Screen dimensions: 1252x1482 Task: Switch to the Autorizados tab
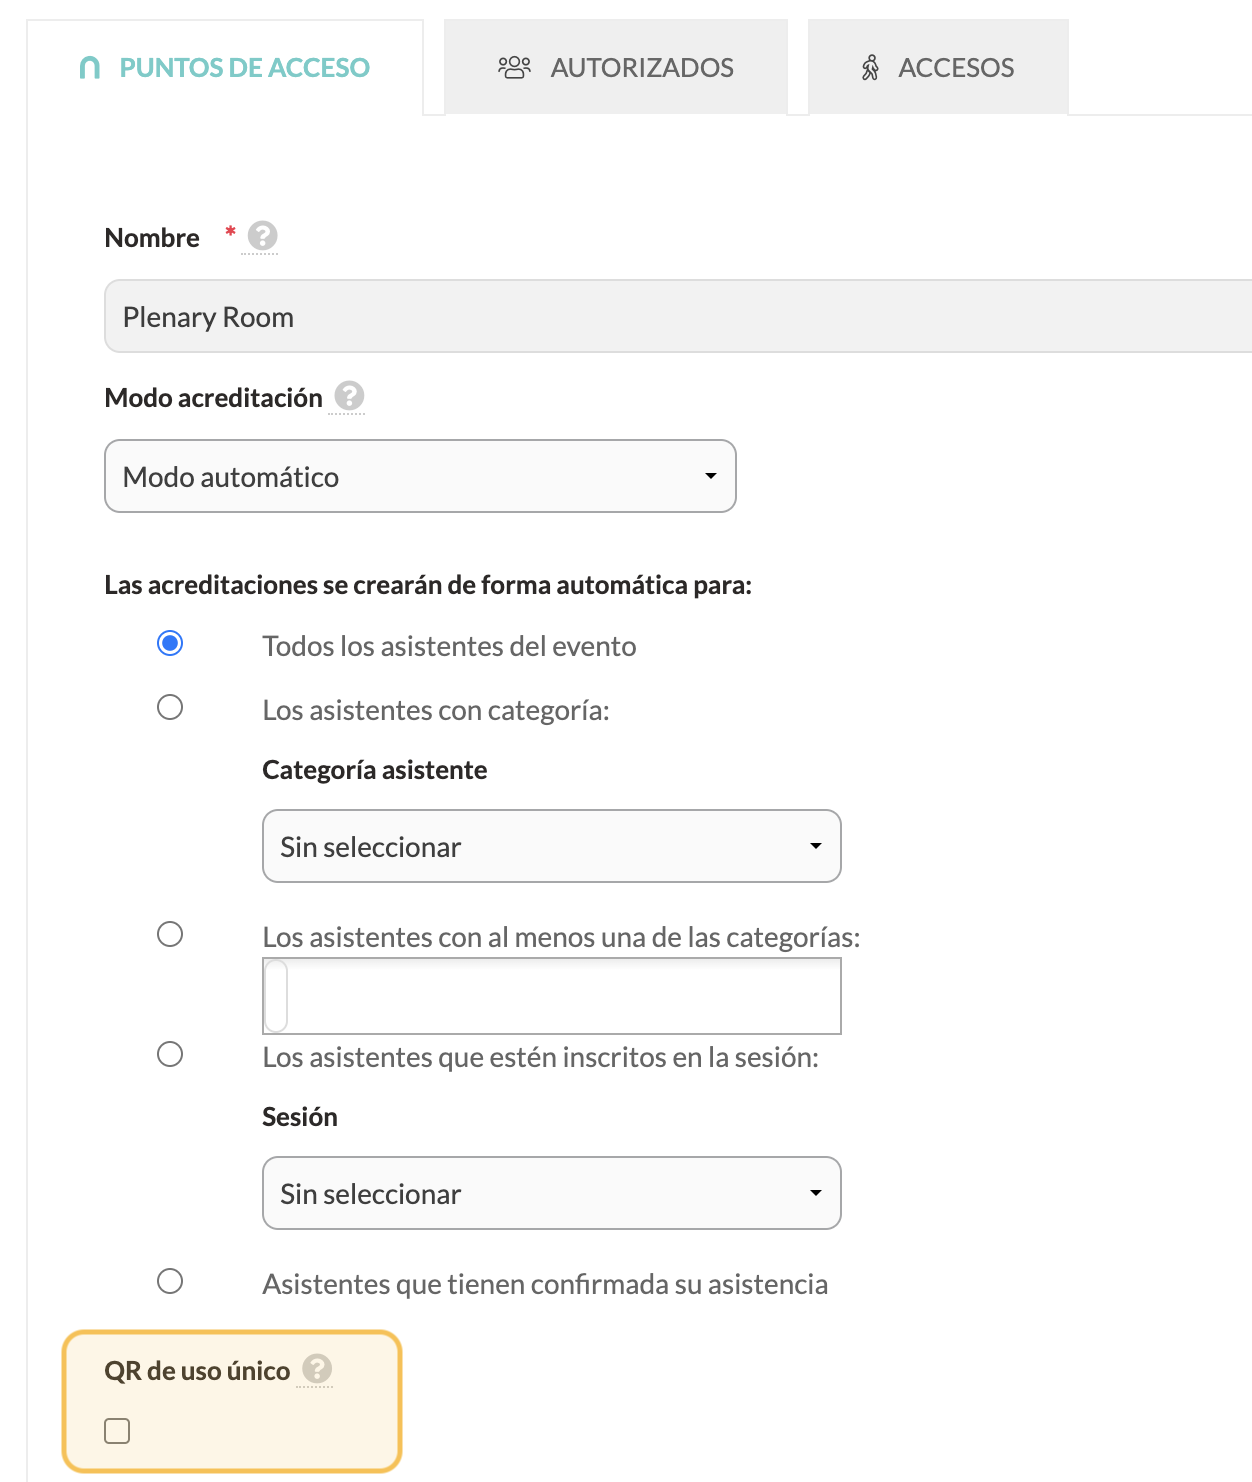(x=616, y=67)
